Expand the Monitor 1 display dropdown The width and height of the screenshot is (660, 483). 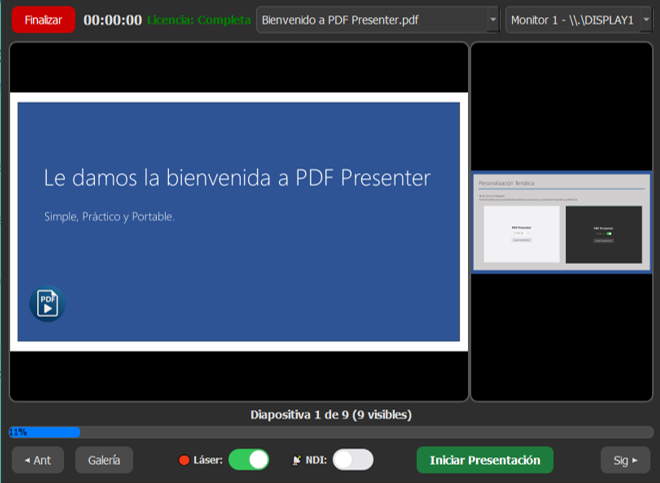[579, 20]
